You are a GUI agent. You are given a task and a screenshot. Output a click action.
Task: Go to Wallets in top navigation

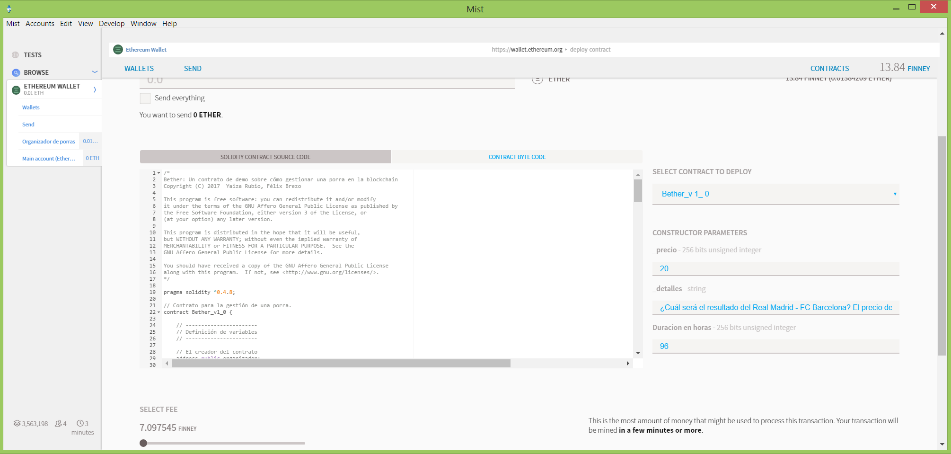click(x=139, y=68)
